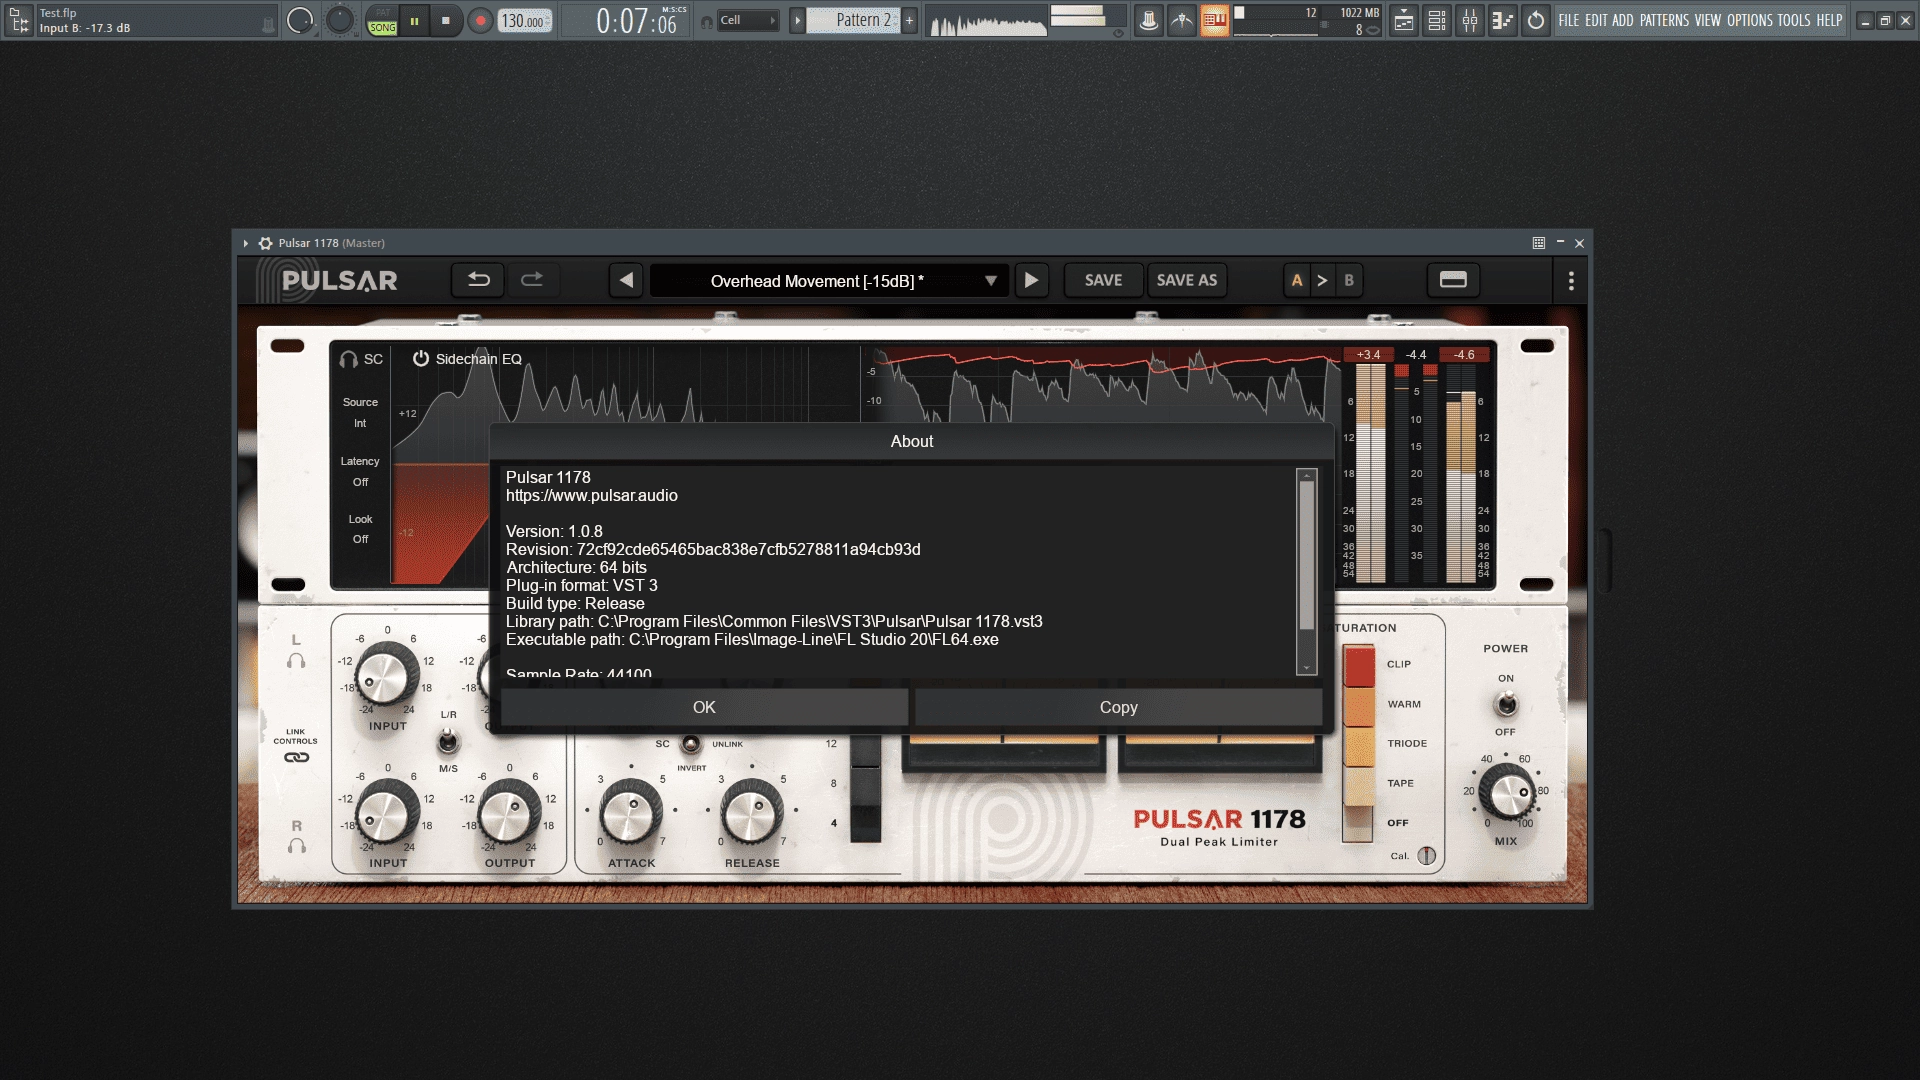Image resolution: width=1920 pixels, height=1080 pixels.
Task: Open pattern menu arrow left of Pattern 2
Action: click(x=797, y=20)
